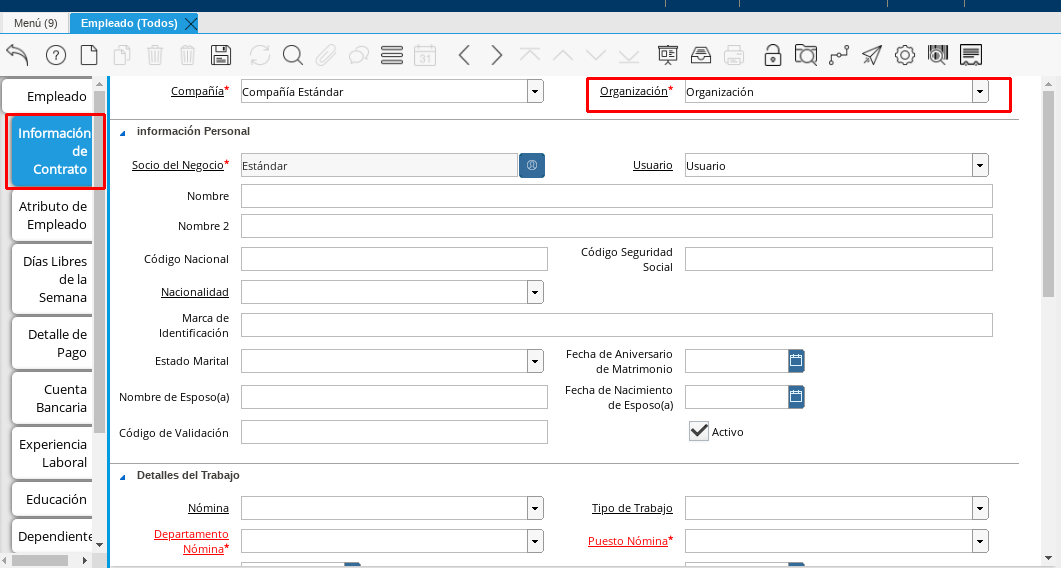Click into the Código Nacional input field
The width and height of the screenshot is (1061, 570).
tap(394, 260)
